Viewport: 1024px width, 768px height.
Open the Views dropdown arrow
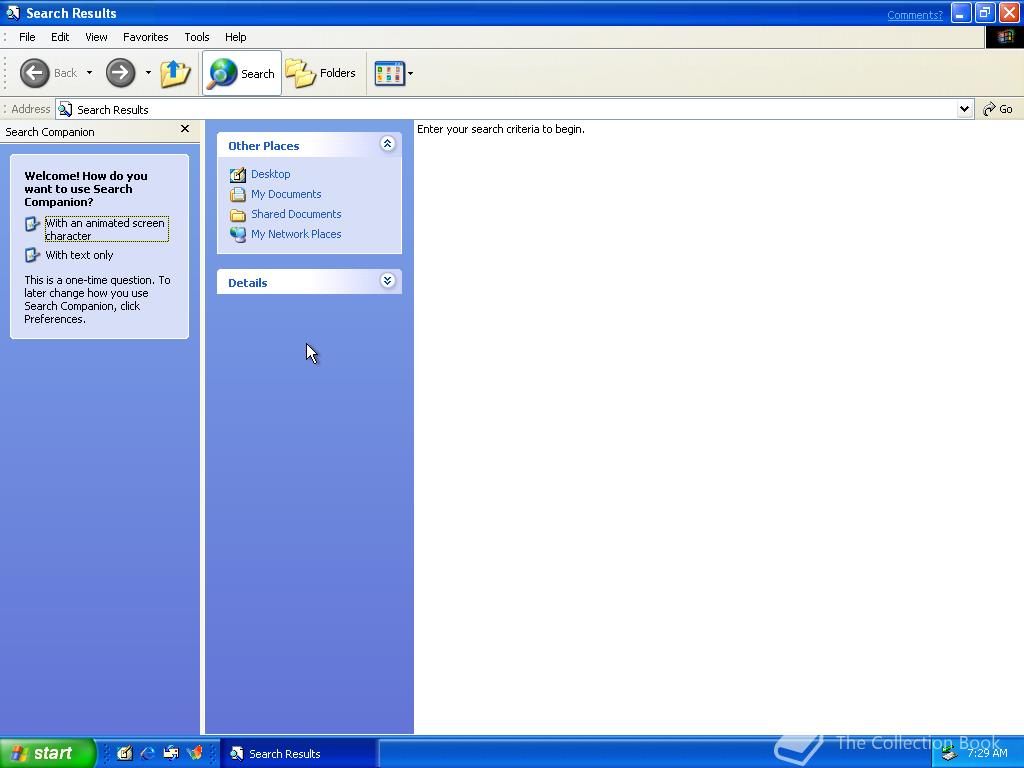pos(411,74)
